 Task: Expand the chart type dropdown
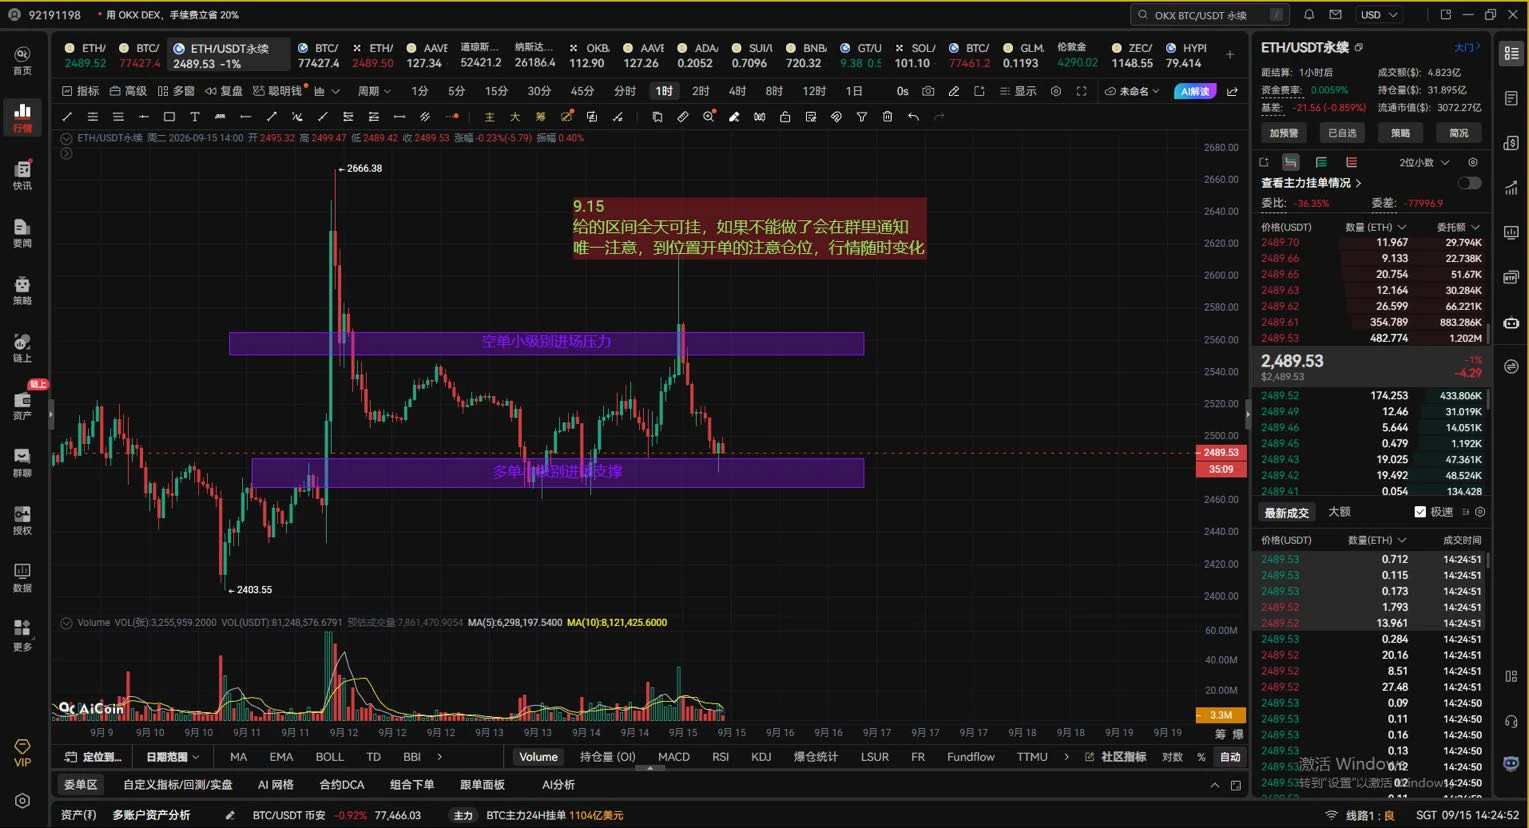pyautogui.click(x=327, y=91)
